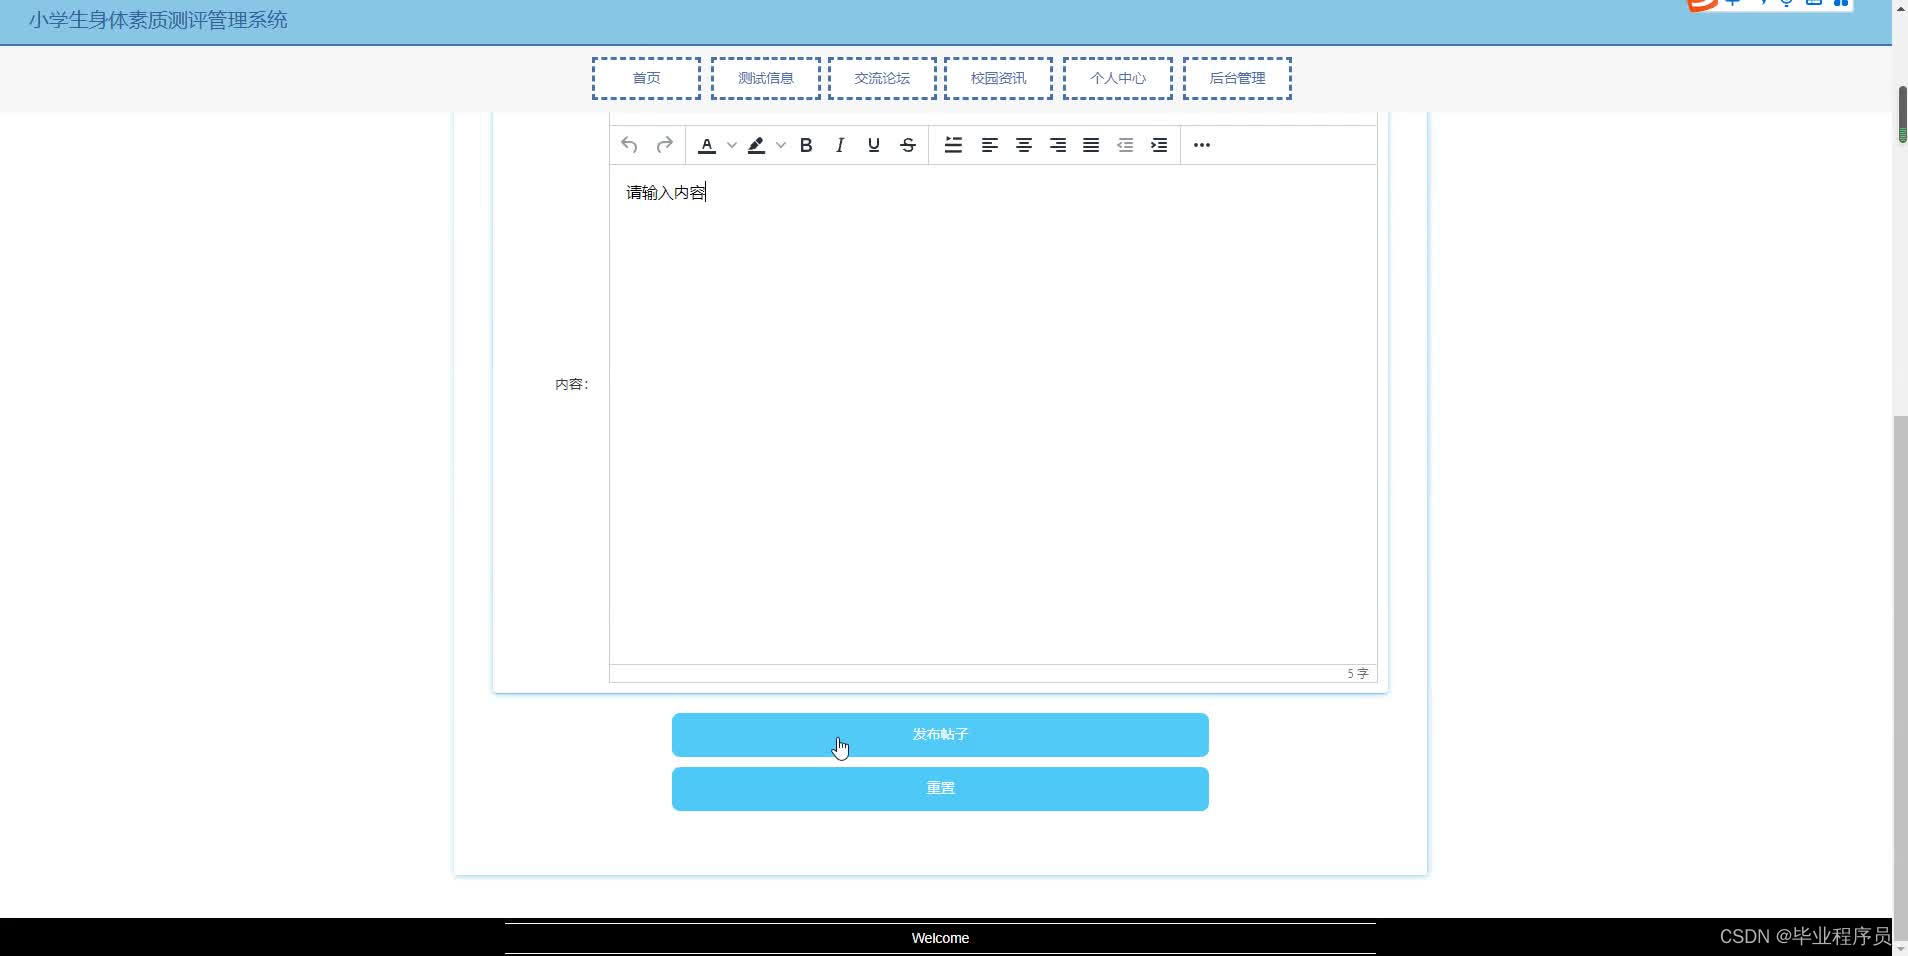The image size is (1908, 956).
Task: Switch to the 校园资讯 navigation tab
Action: (x=998, y=78)
